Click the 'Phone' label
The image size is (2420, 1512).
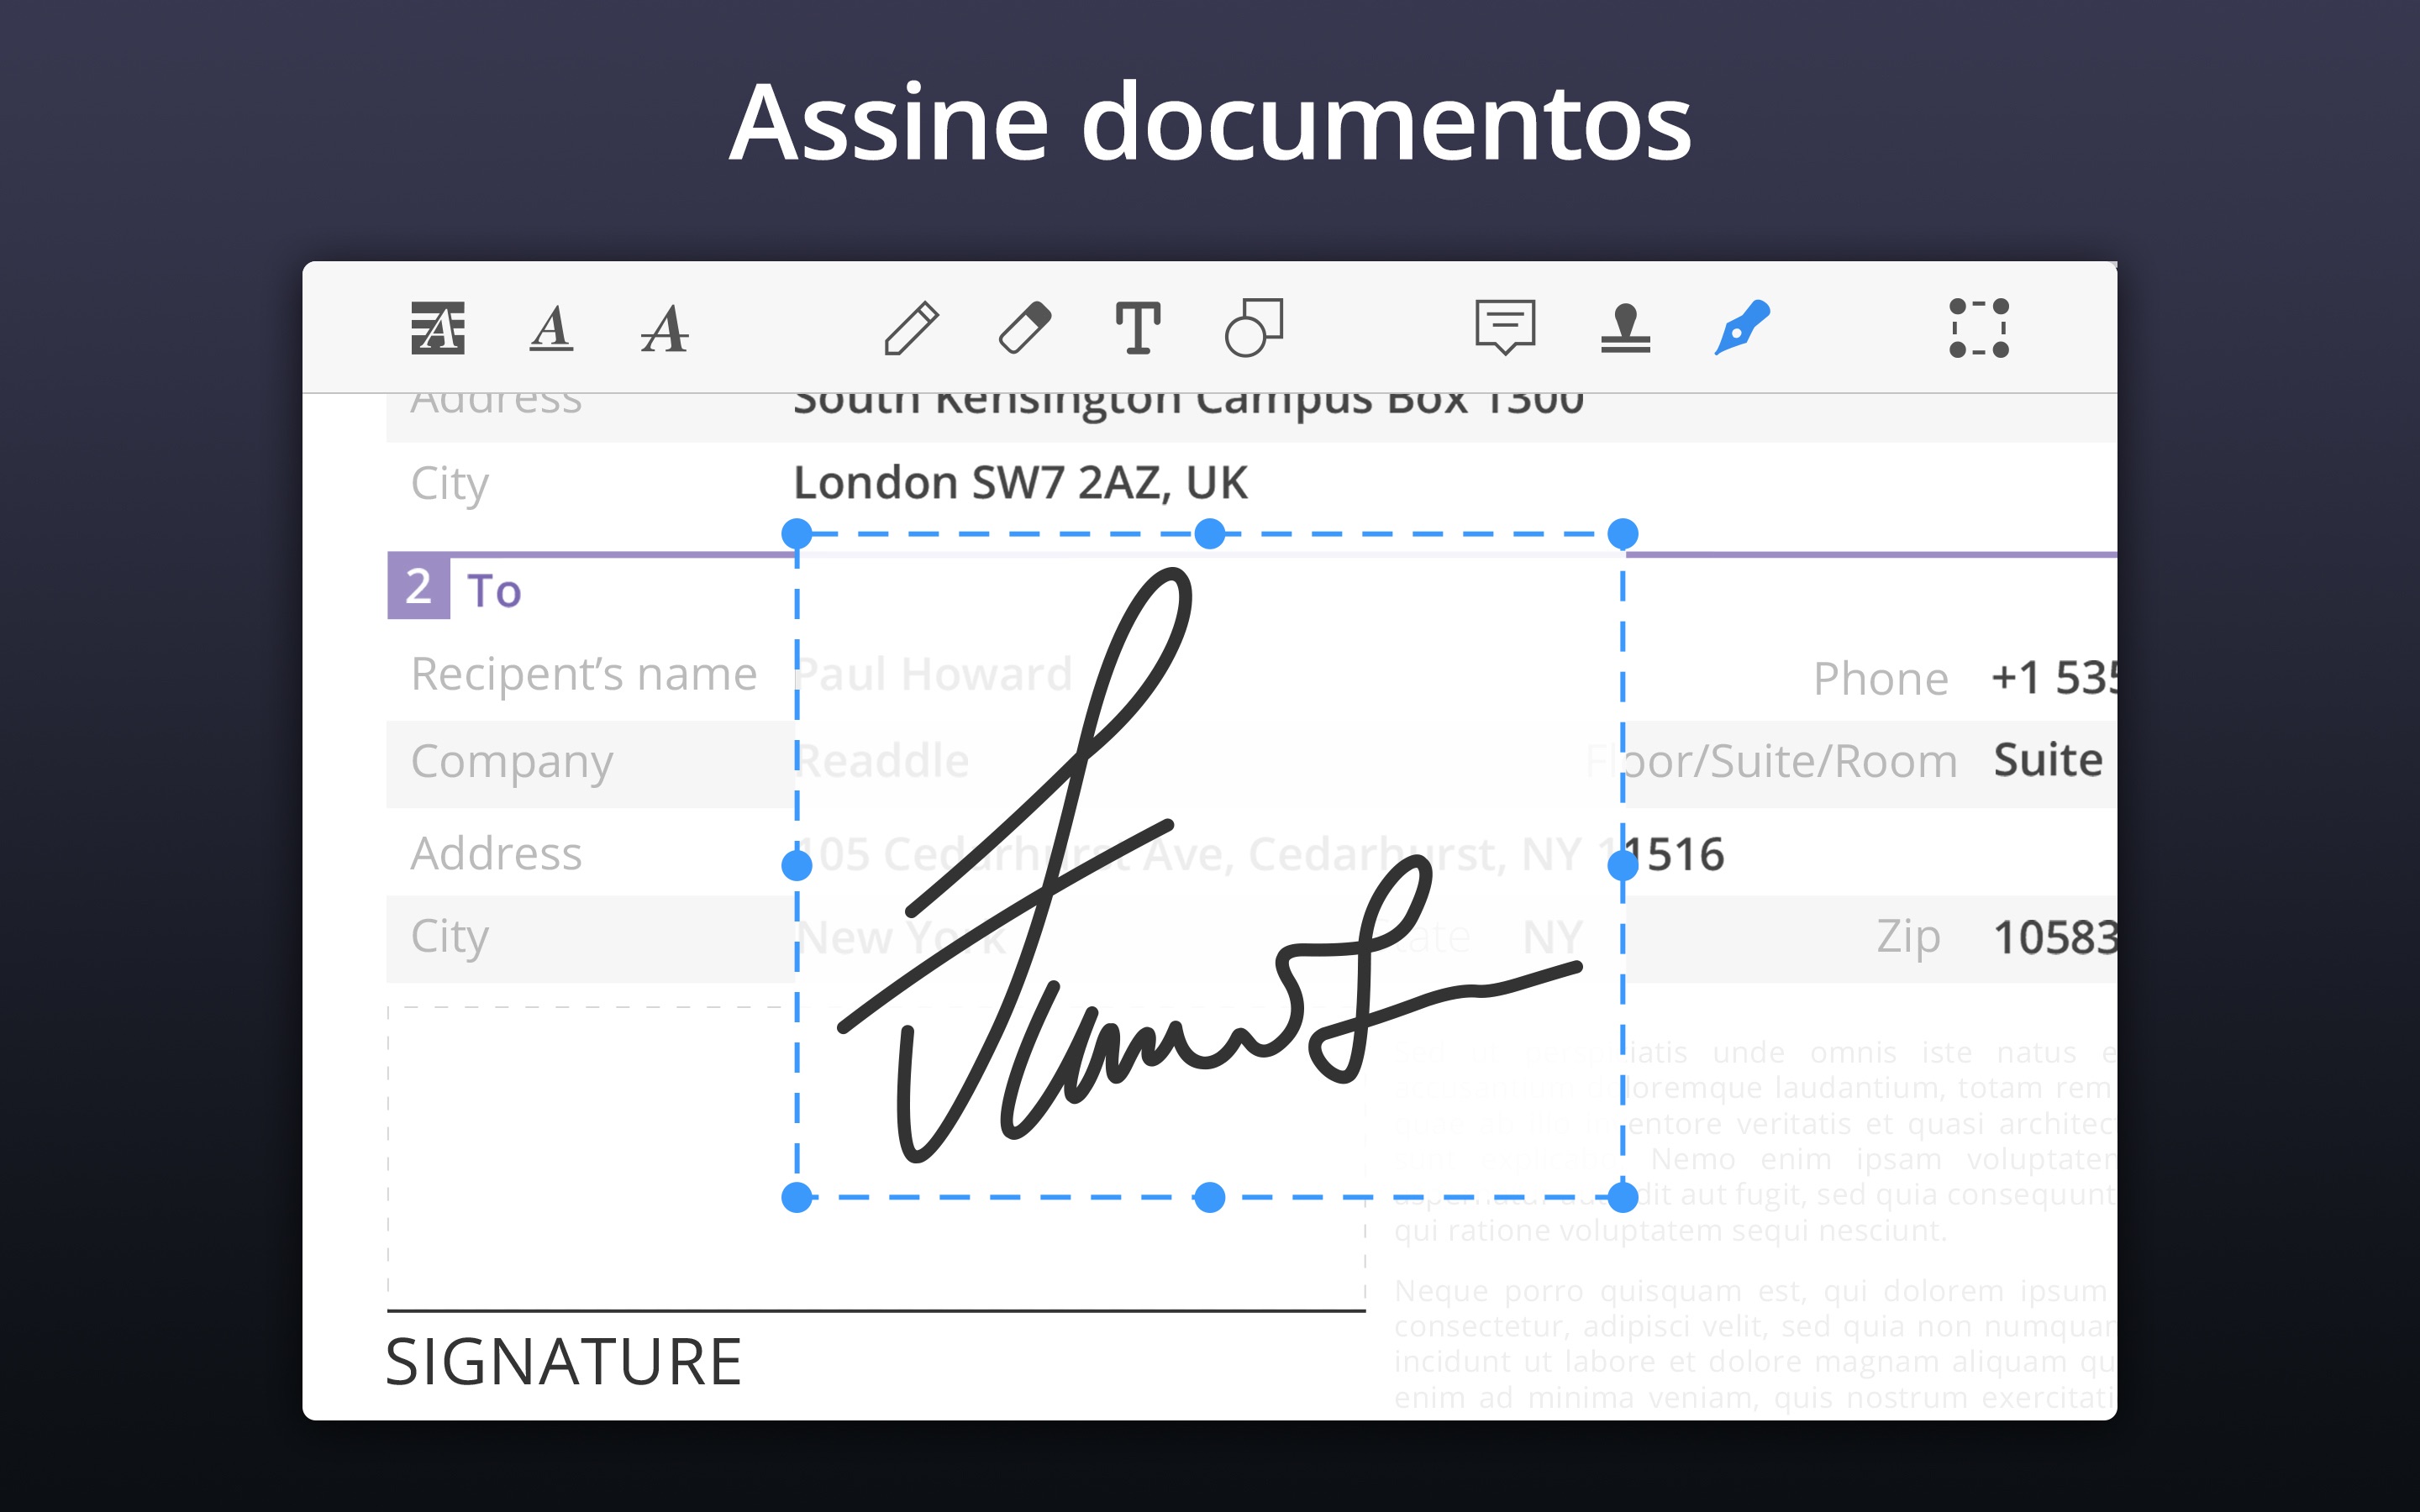[1880, 679]
